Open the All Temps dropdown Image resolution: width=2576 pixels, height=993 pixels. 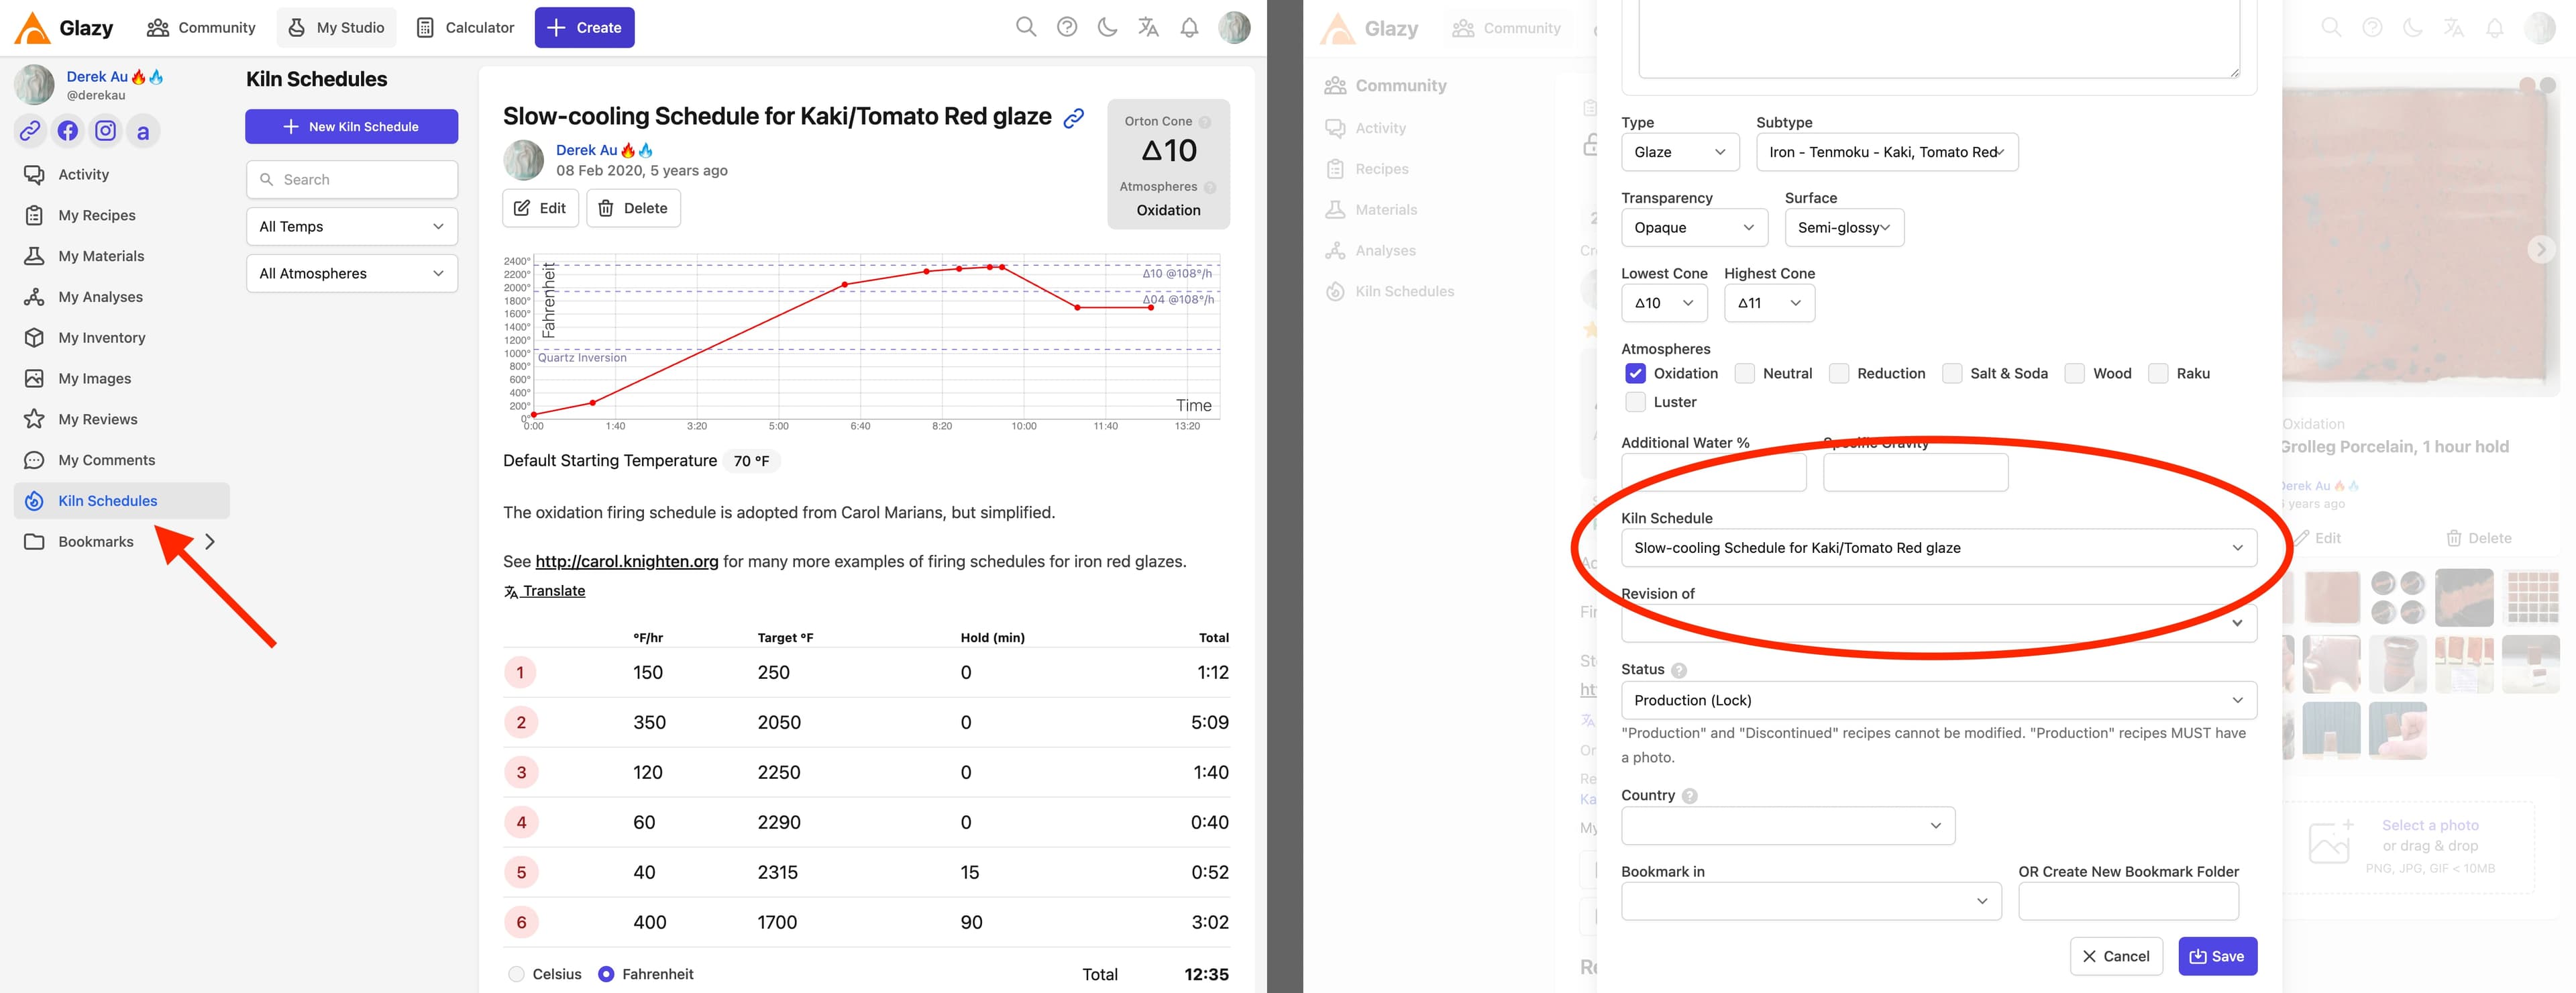click(x=352, y=227)
